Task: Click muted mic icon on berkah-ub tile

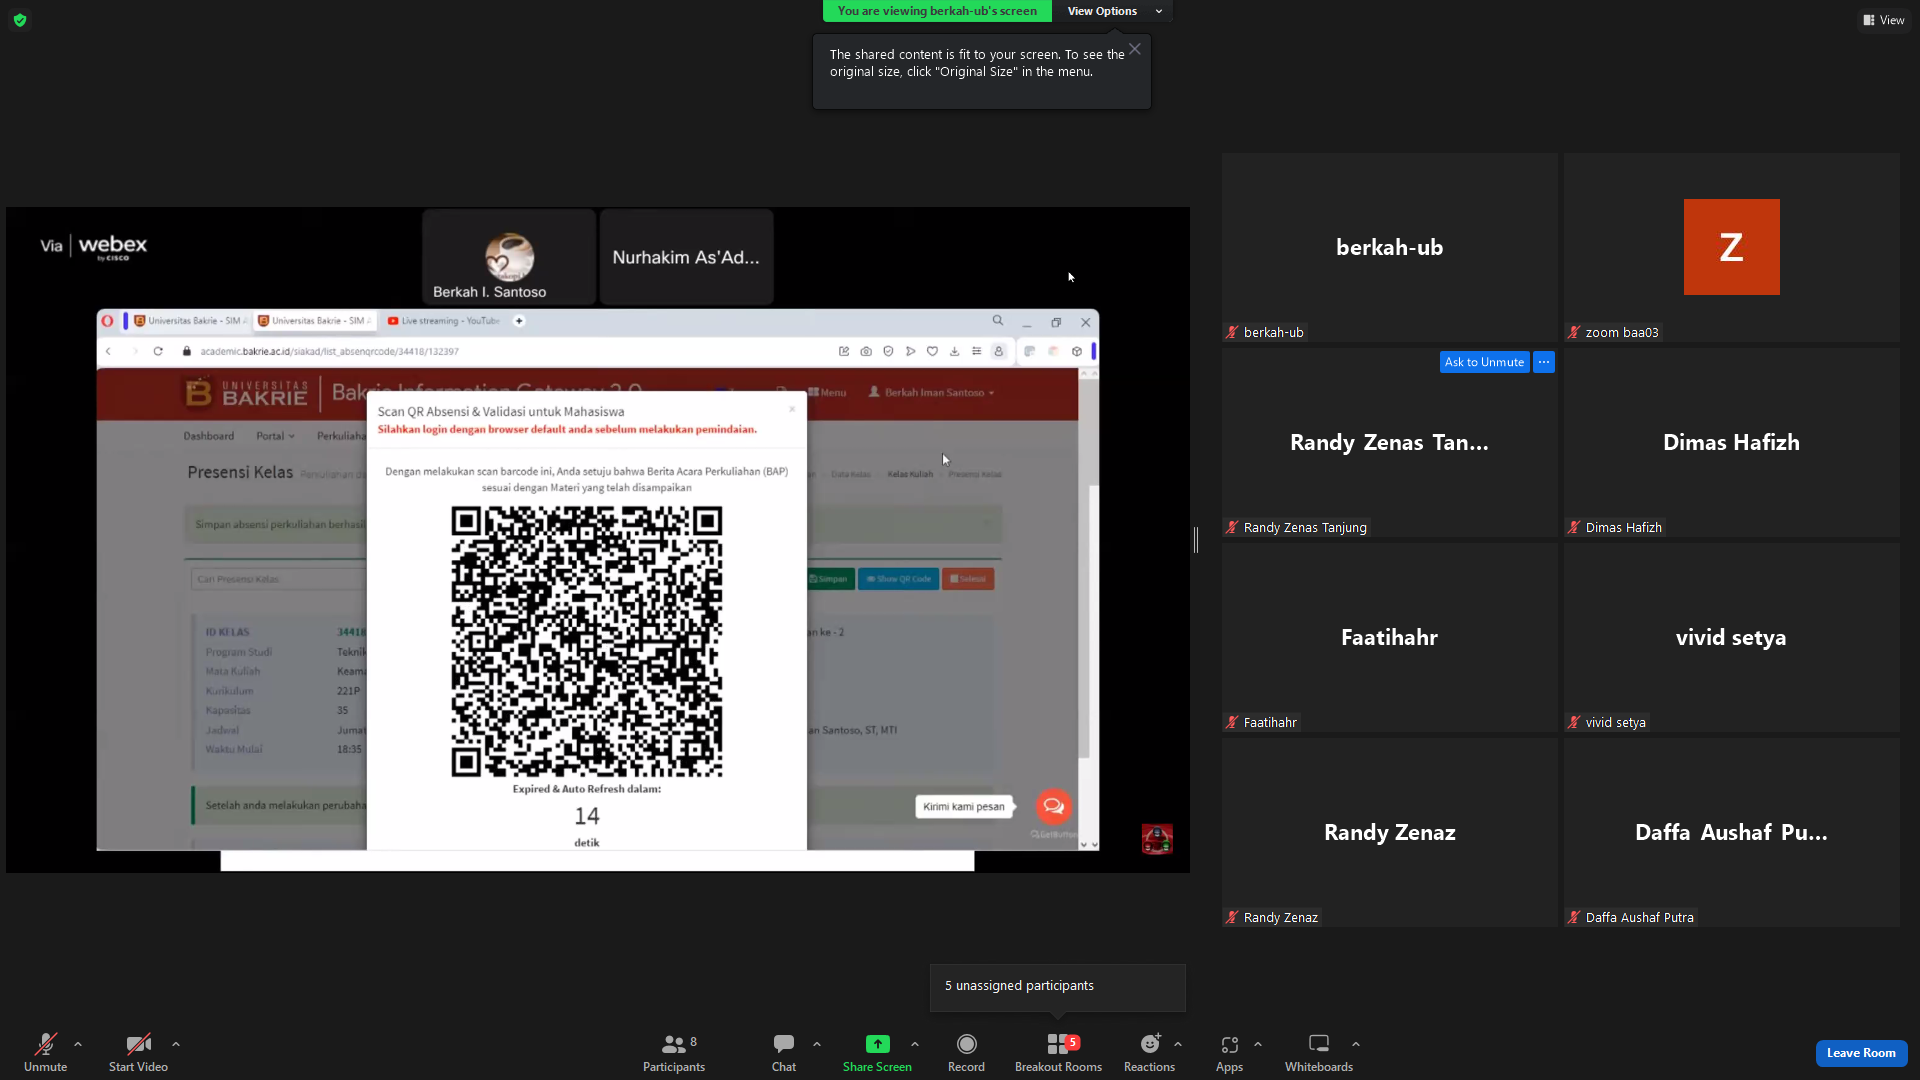Action: (x=1232, y=332)
